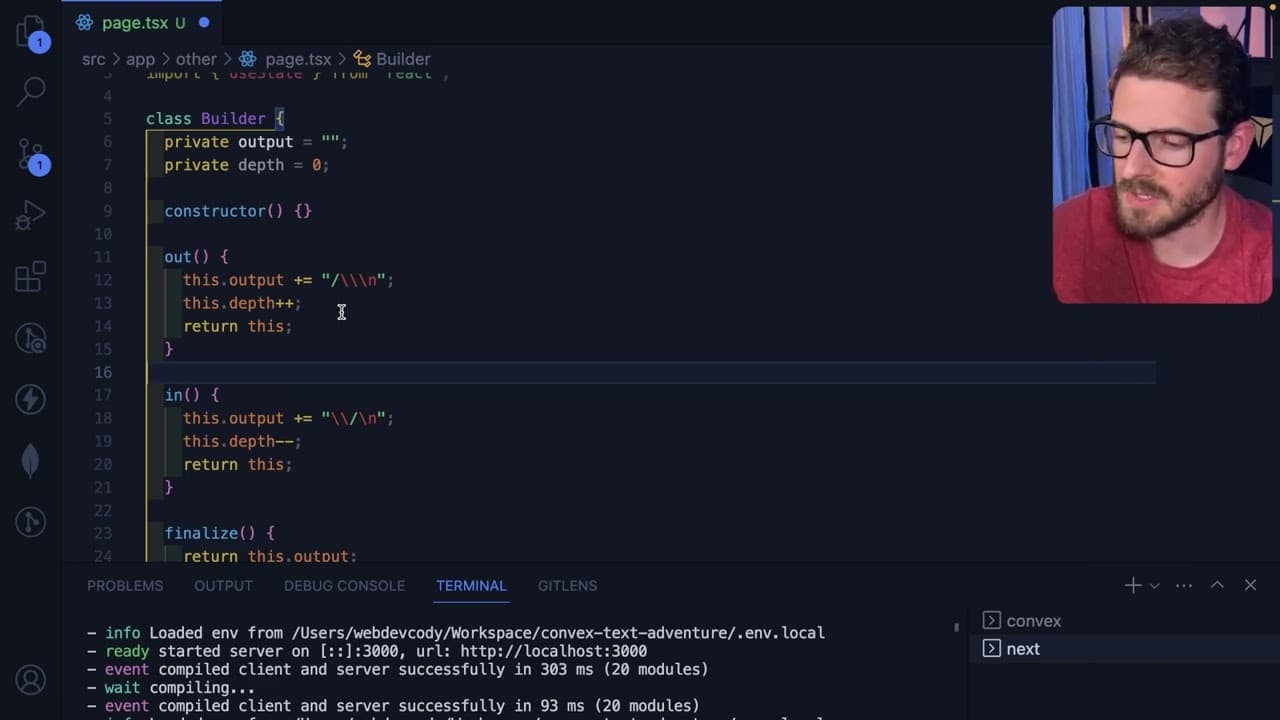This screenshot has height=720, width=1280.
Task: Click the Builder breadcrumb item
Action: 392,59
